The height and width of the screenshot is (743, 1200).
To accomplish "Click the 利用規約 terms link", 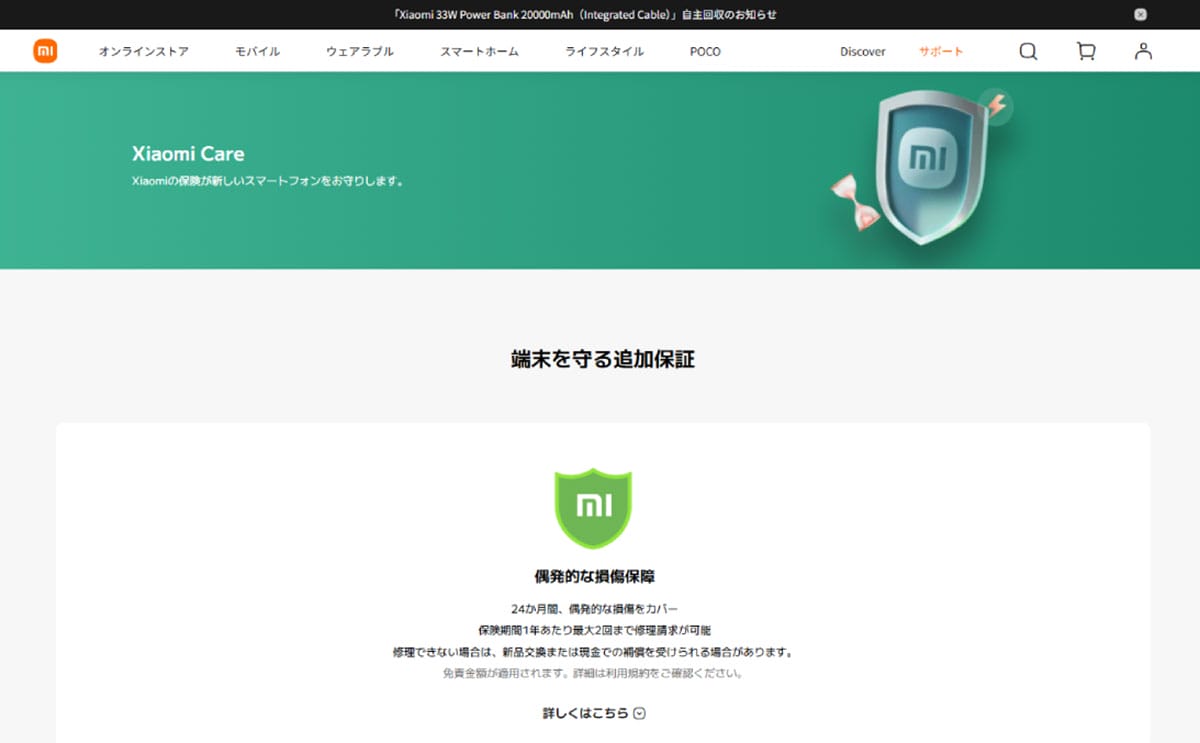I will click(x=627, y=674).
